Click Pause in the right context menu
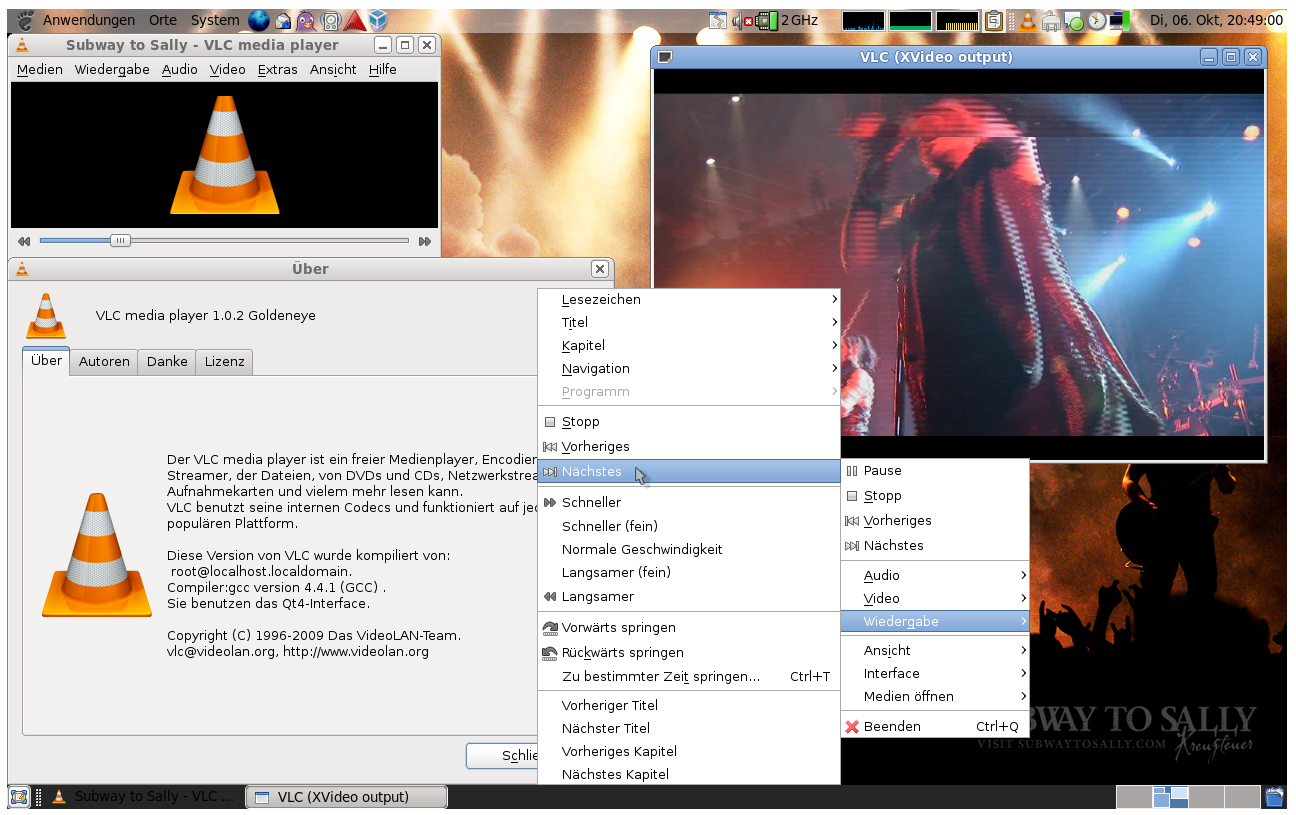Viewport: 1296px width, 815px height. coord(882,471)
